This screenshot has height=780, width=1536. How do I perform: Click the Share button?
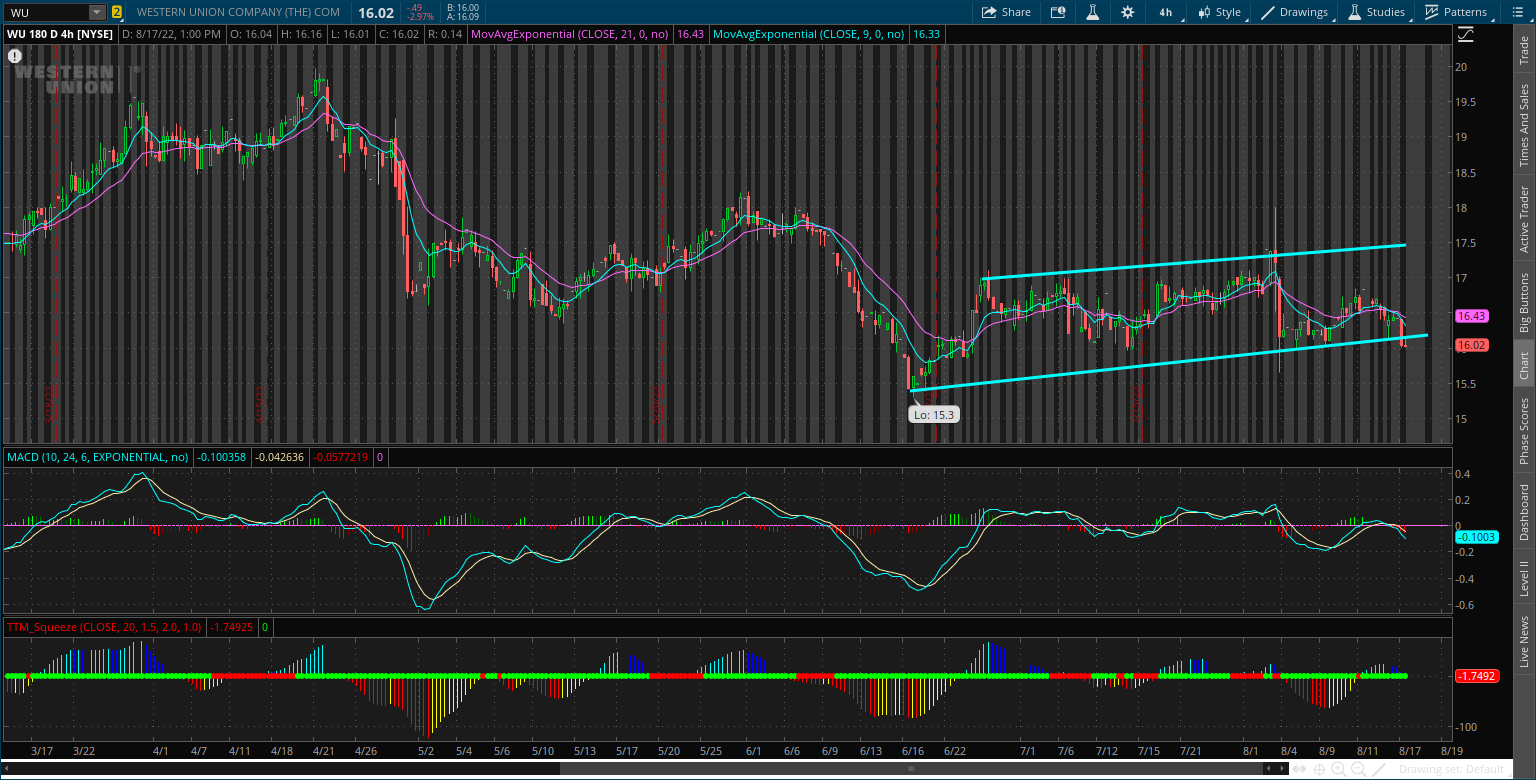pos(1006,12)
